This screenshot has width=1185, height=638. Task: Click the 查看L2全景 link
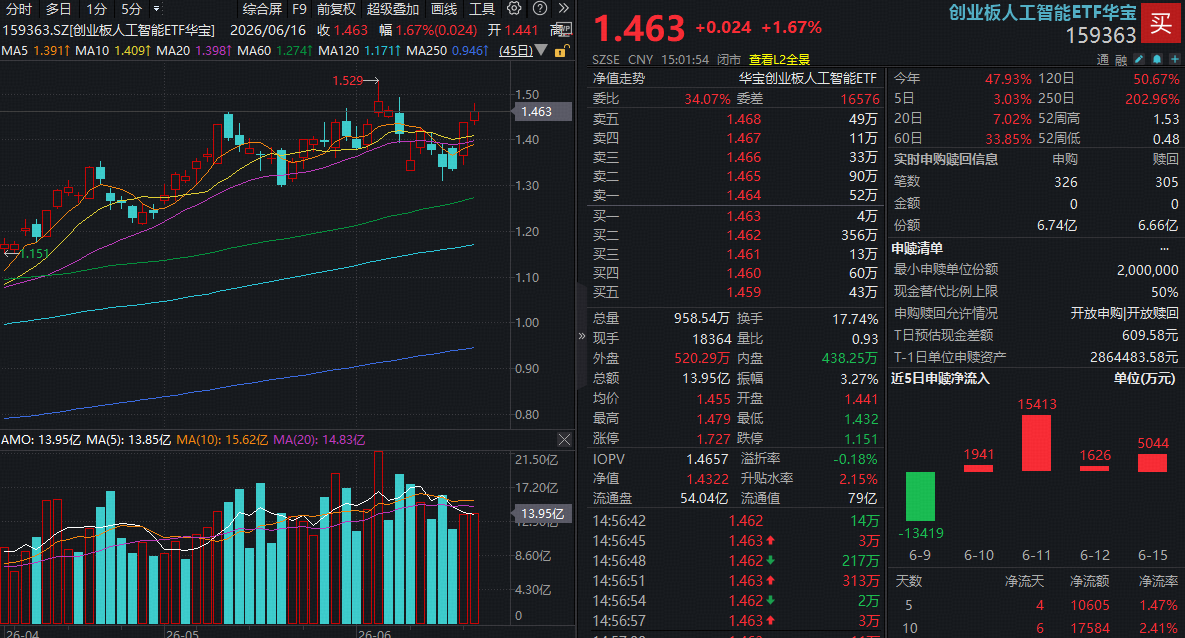(779, 59)
